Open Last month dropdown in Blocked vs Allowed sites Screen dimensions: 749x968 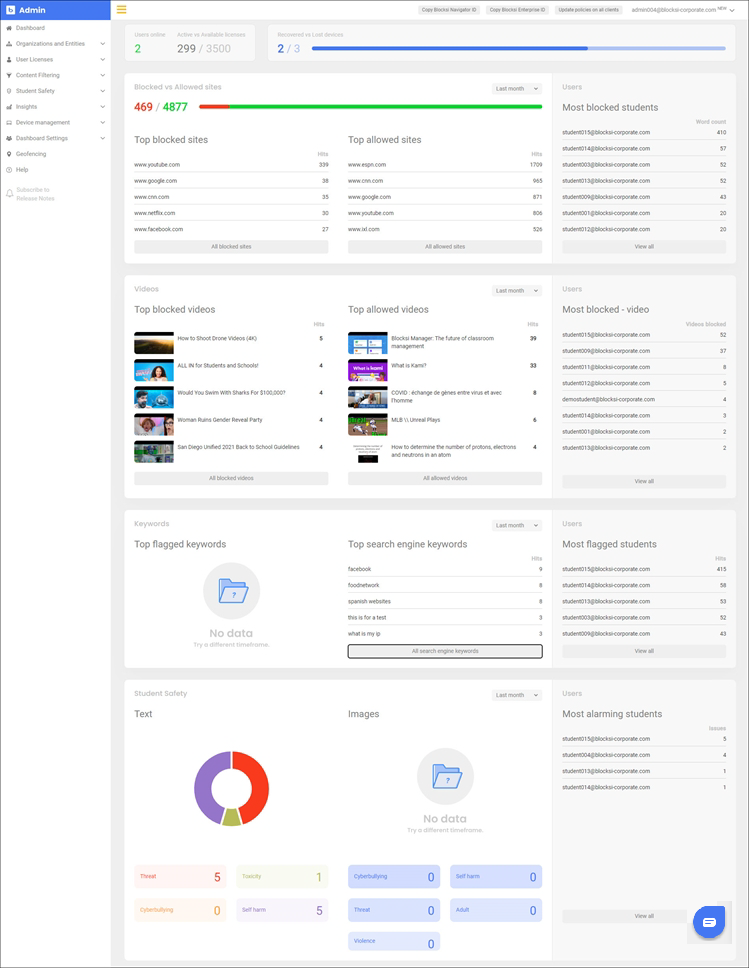517,89
